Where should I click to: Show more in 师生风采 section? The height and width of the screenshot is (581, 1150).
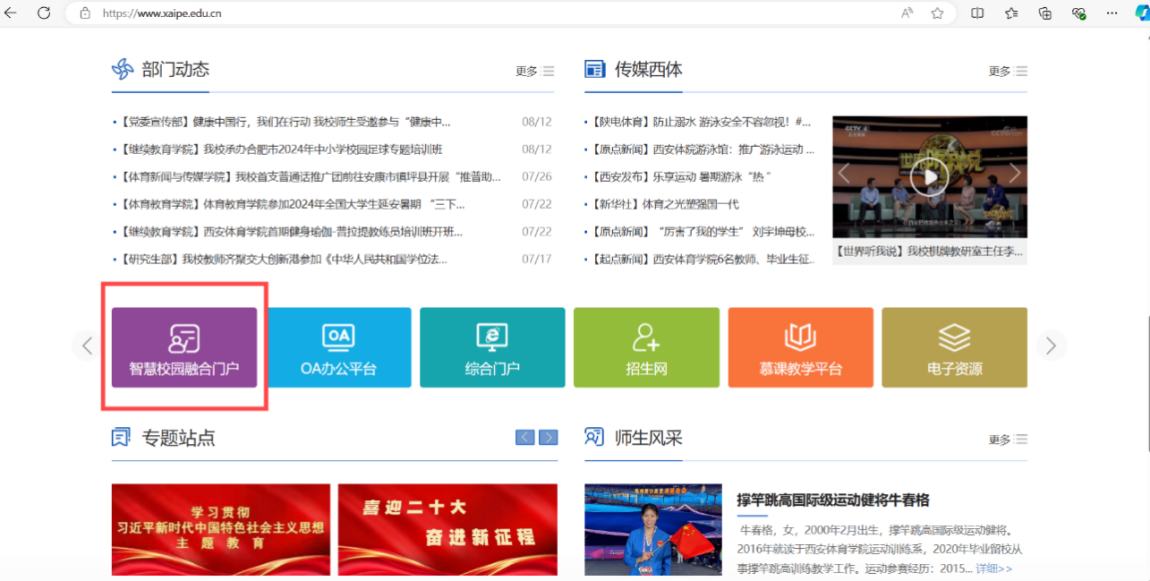[x=1007, y=439]
